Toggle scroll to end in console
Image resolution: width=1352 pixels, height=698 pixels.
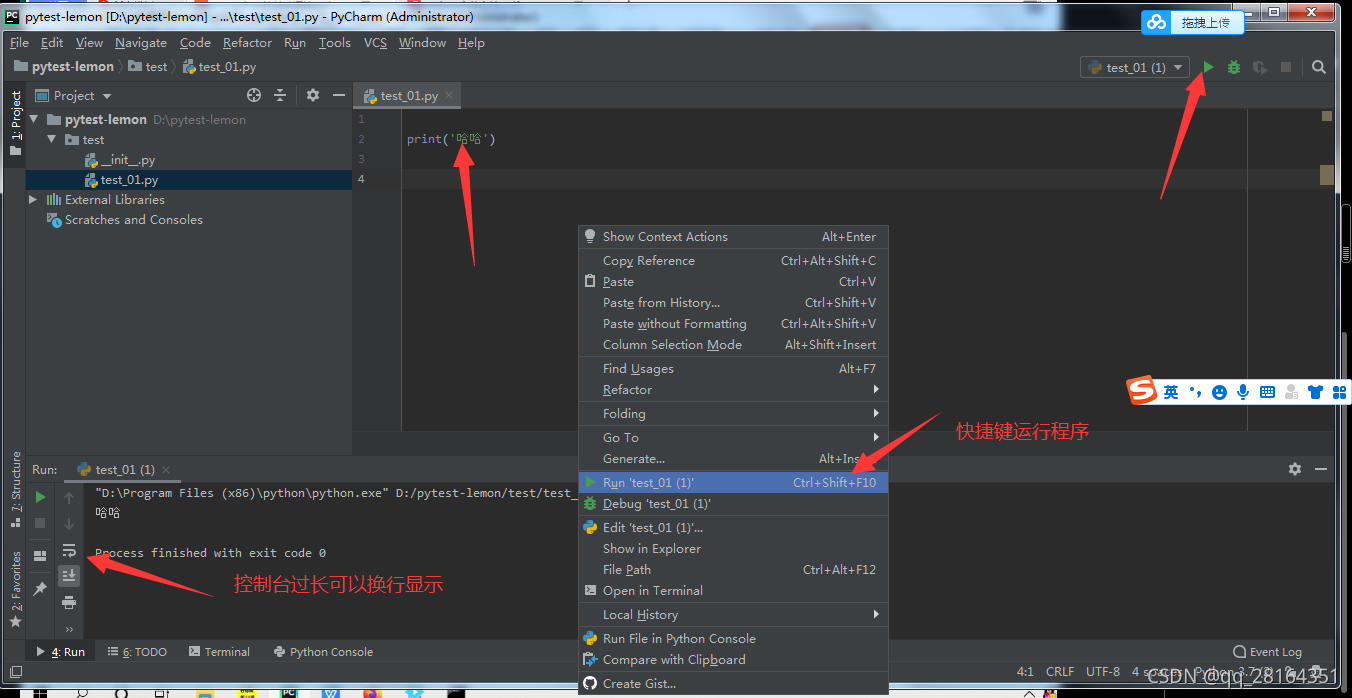coord(69,575)
